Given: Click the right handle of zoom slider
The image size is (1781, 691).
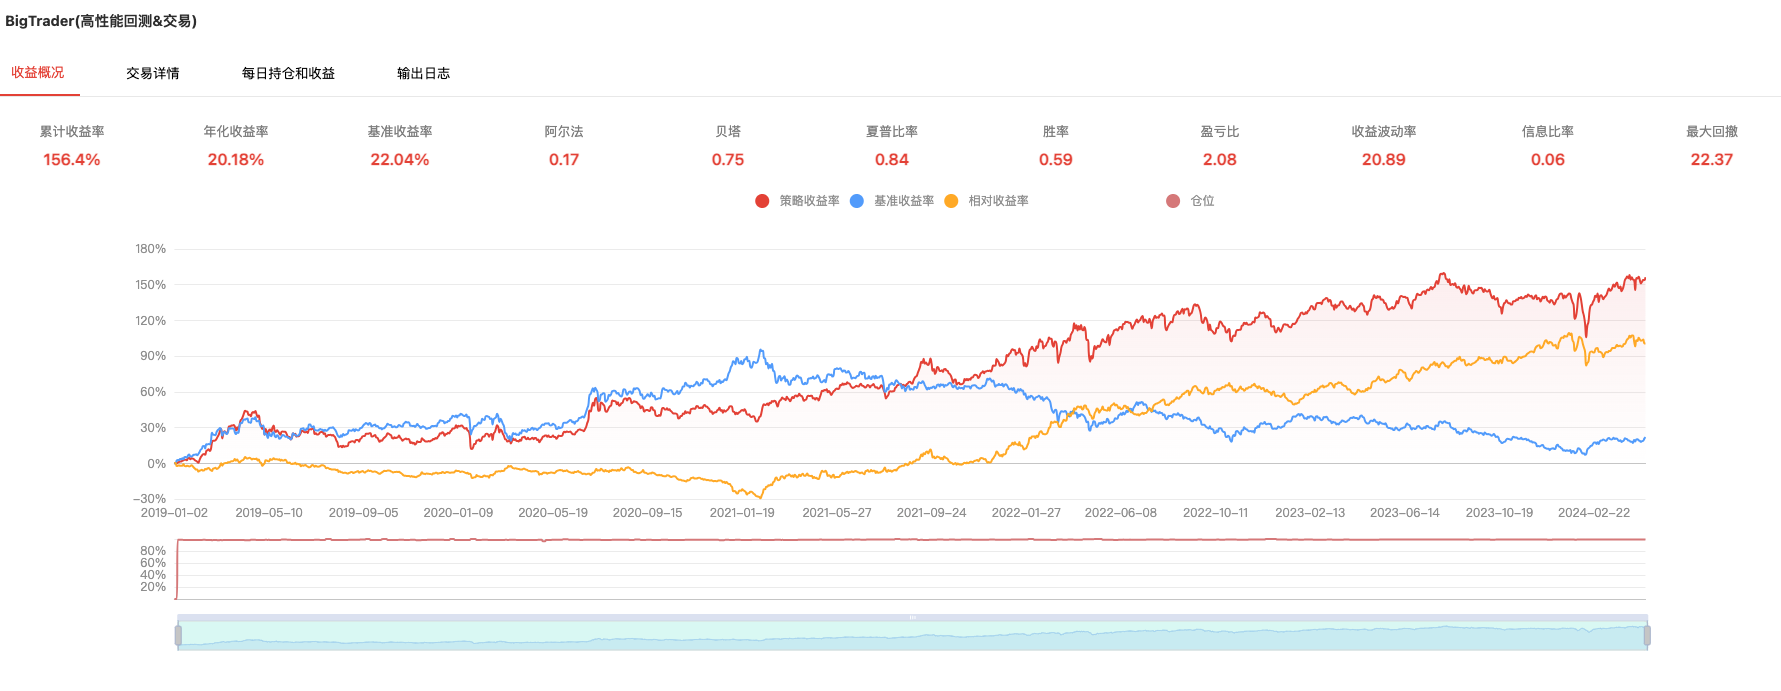Looking at the screenshot, I should (1646, 635).
